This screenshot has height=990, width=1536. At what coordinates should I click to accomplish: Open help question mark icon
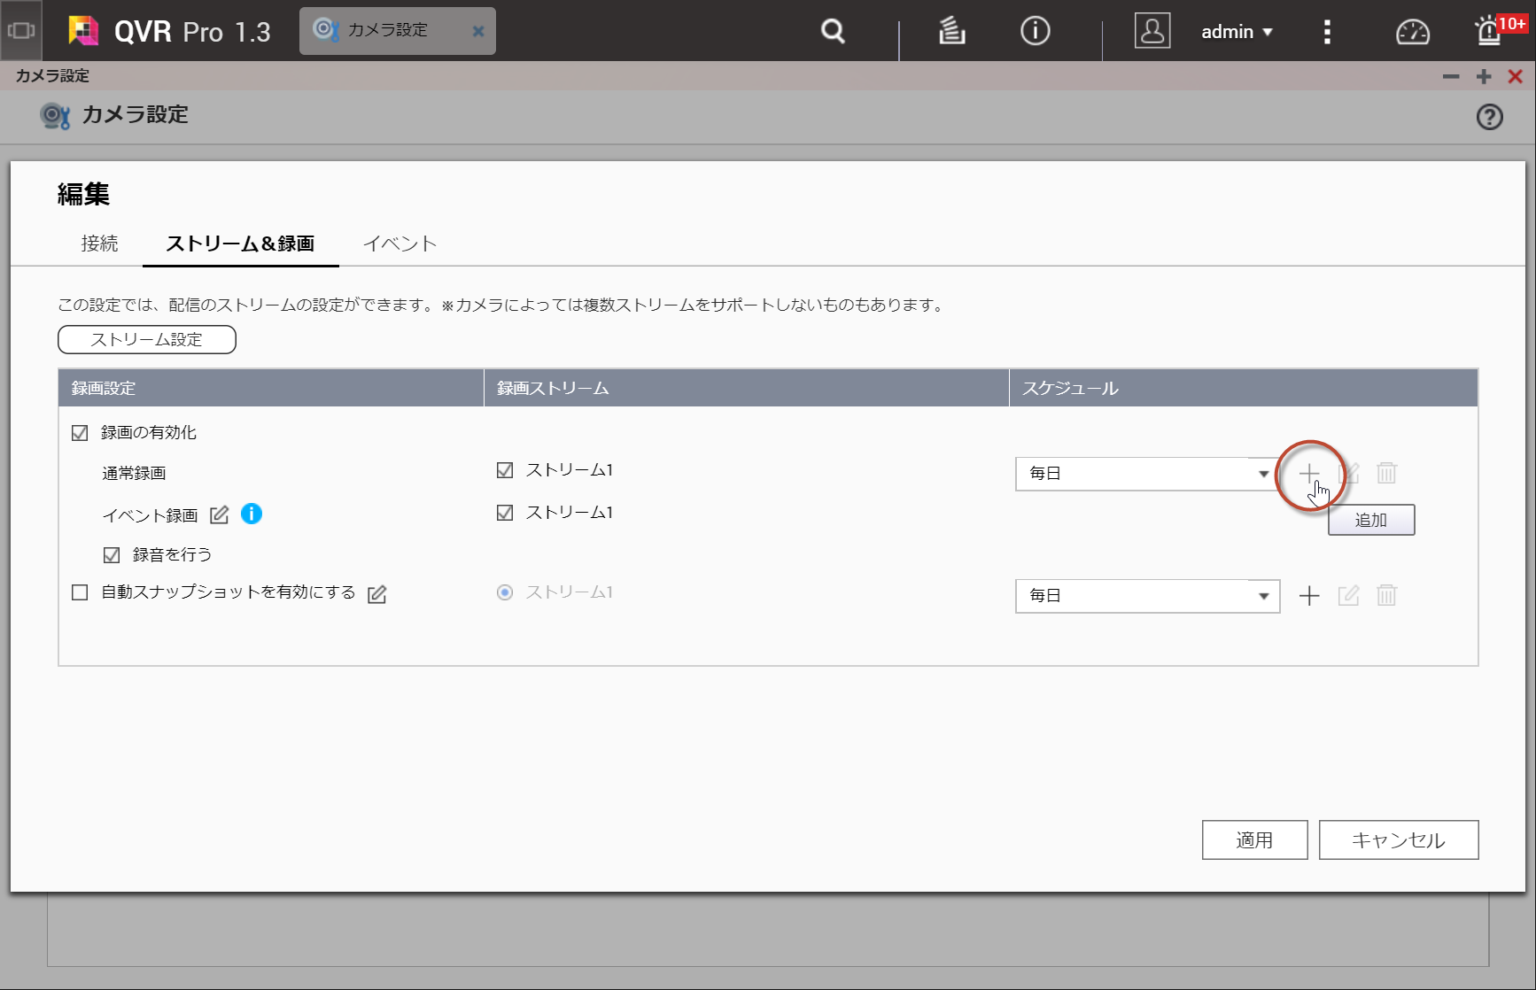coord(1489,117)
